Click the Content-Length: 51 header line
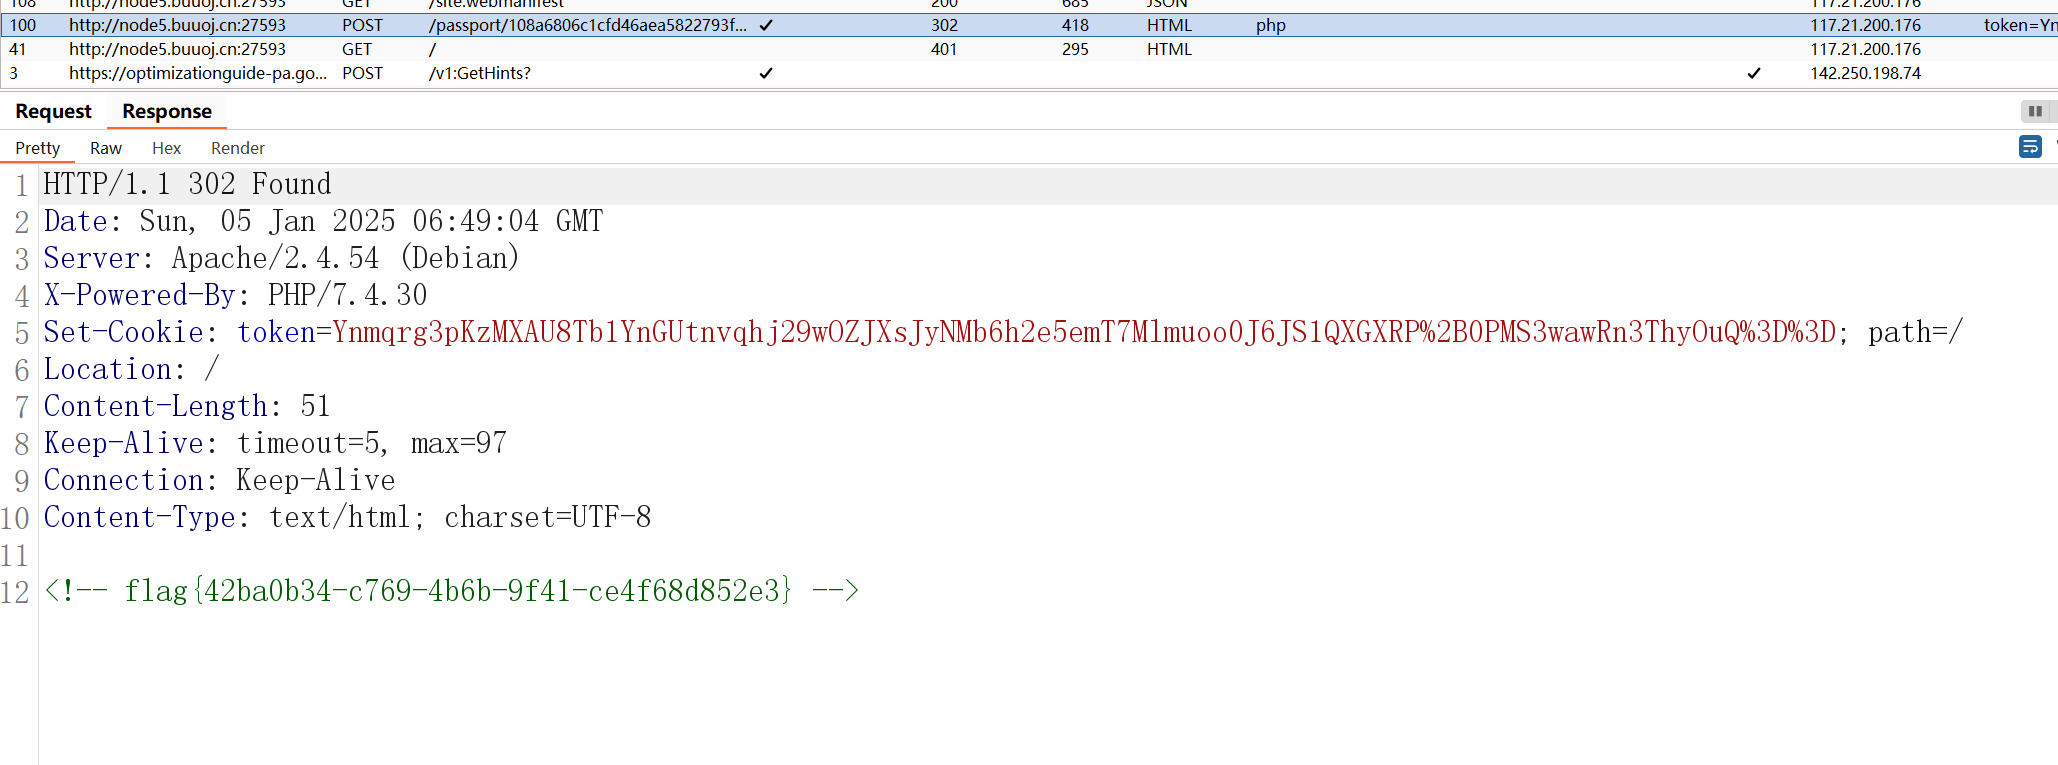The image size is (2058, 765). tap(187, 406)
